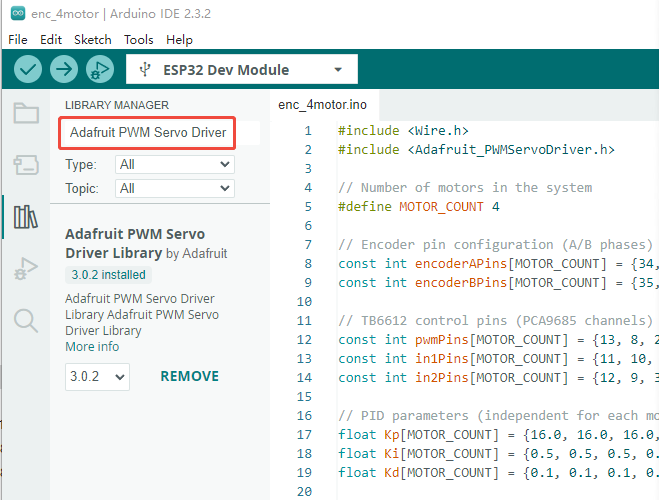Open the Tools menu
The image size is (659, 500).
[139, 40]
